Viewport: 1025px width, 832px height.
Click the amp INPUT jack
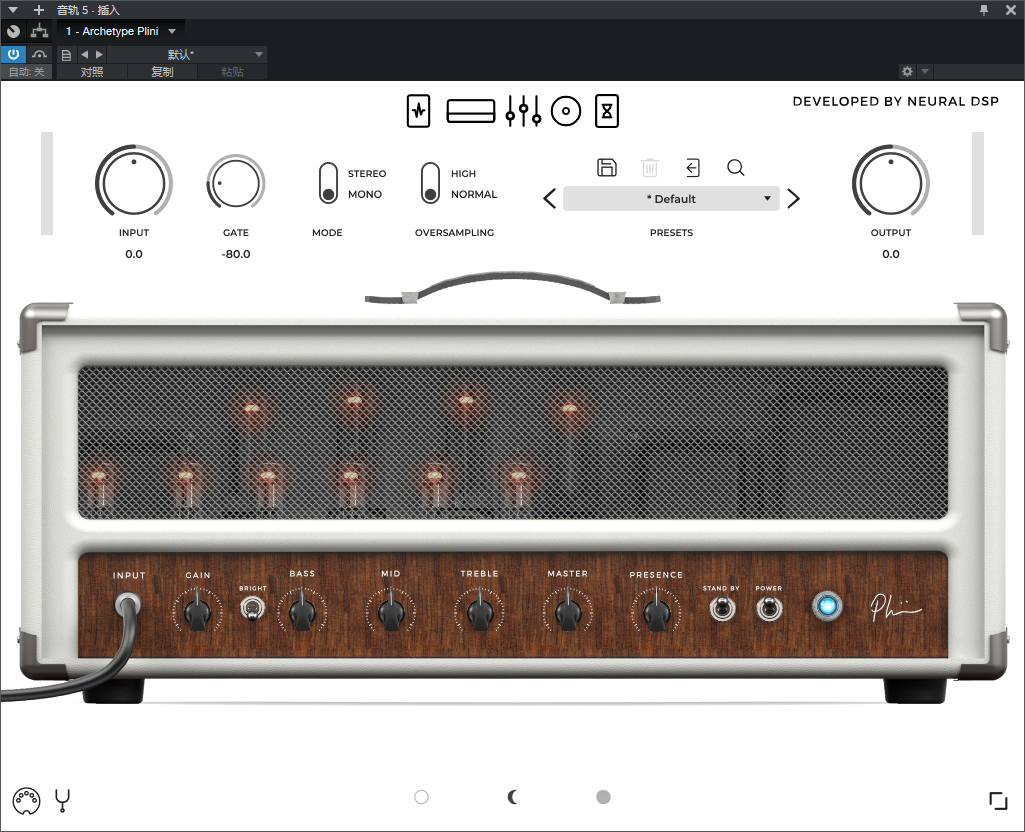pos(127,605)
